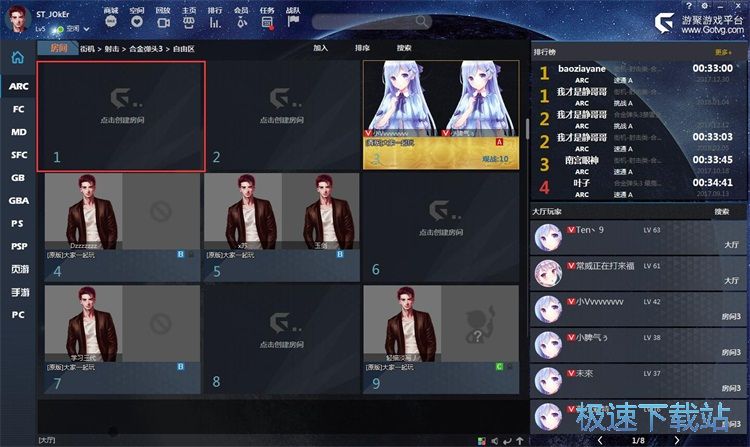Viewport: 750px width, 447px height.
Task: Open the 空间 heart icon
Action: tap(137, 22)
